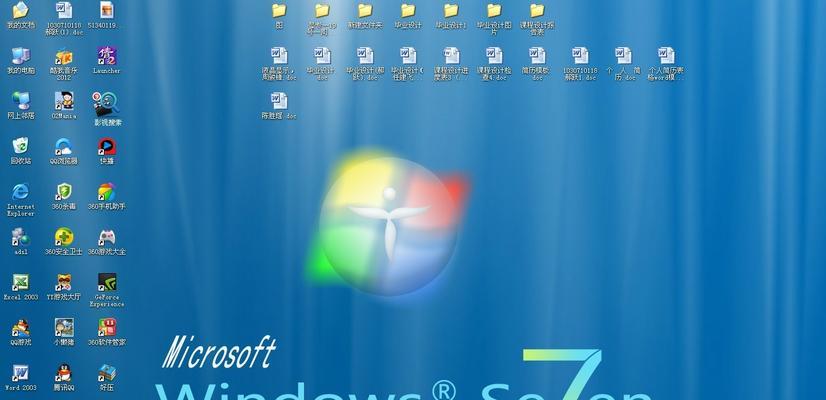Select the 1030710118 (1).doc file at left
This screenshot has width=826, height=400.
[64, 18]
